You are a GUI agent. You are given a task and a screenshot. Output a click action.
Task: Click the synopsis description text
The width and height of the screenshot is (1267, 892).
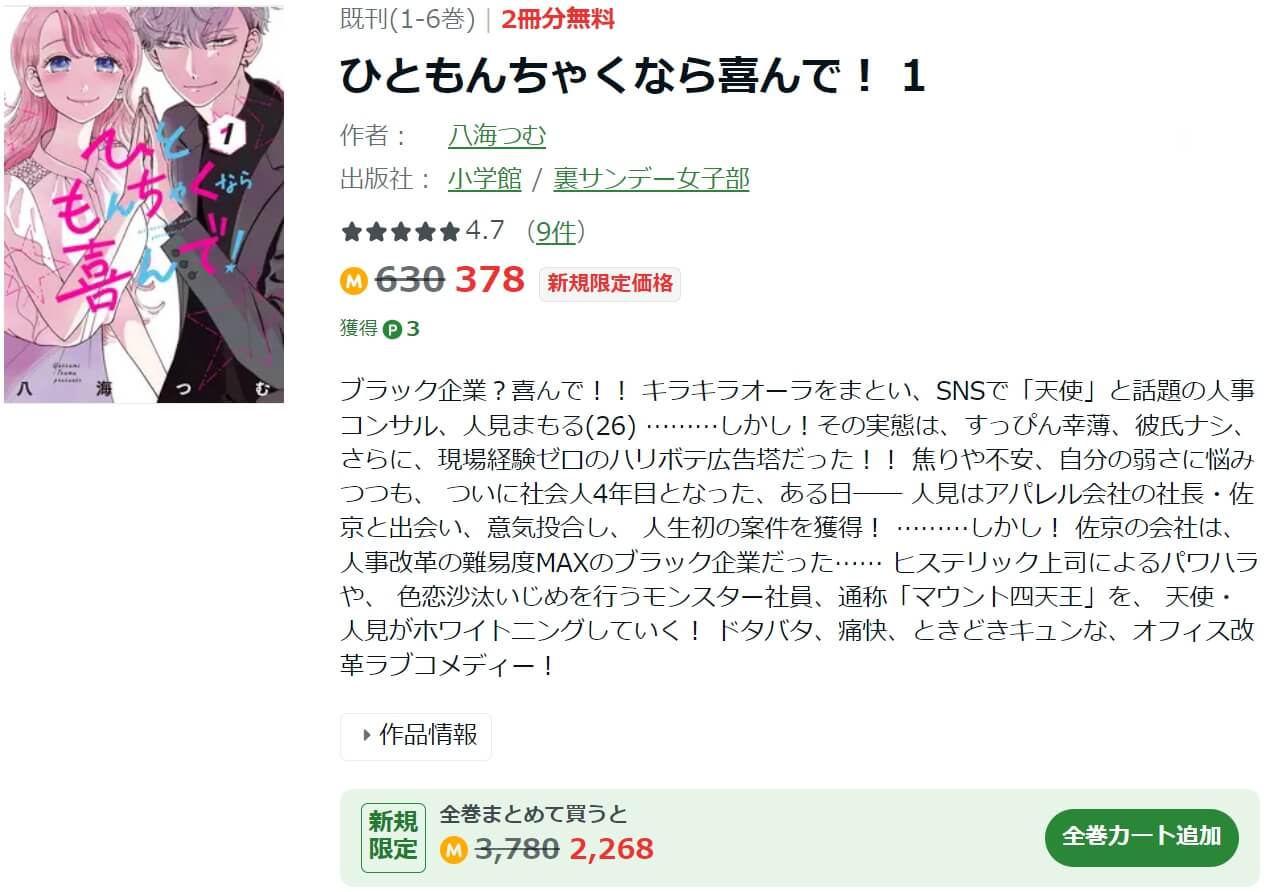click(x=798, y=528)
